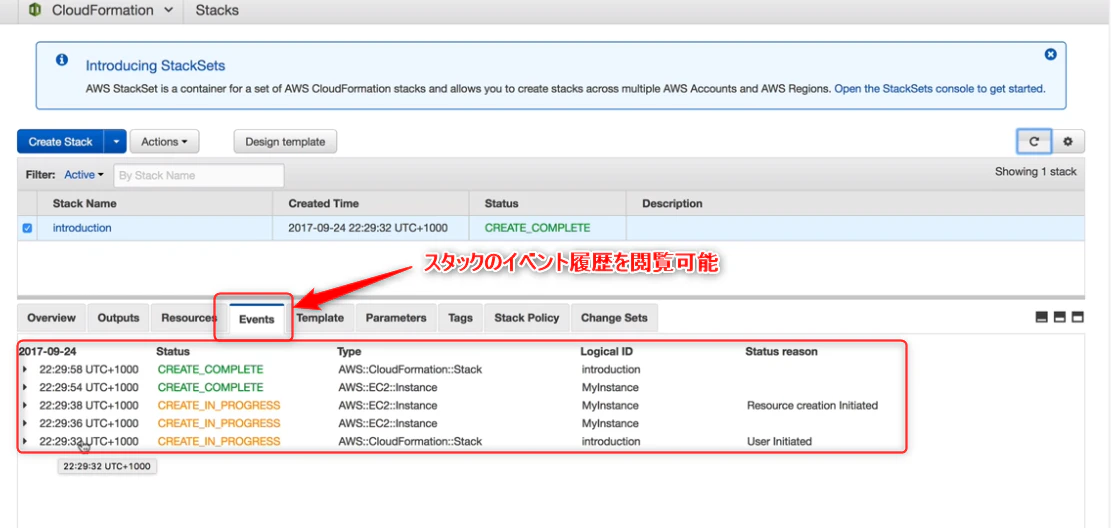
Task: Switch to the Resources tab
Action: (x=188, y=318)
